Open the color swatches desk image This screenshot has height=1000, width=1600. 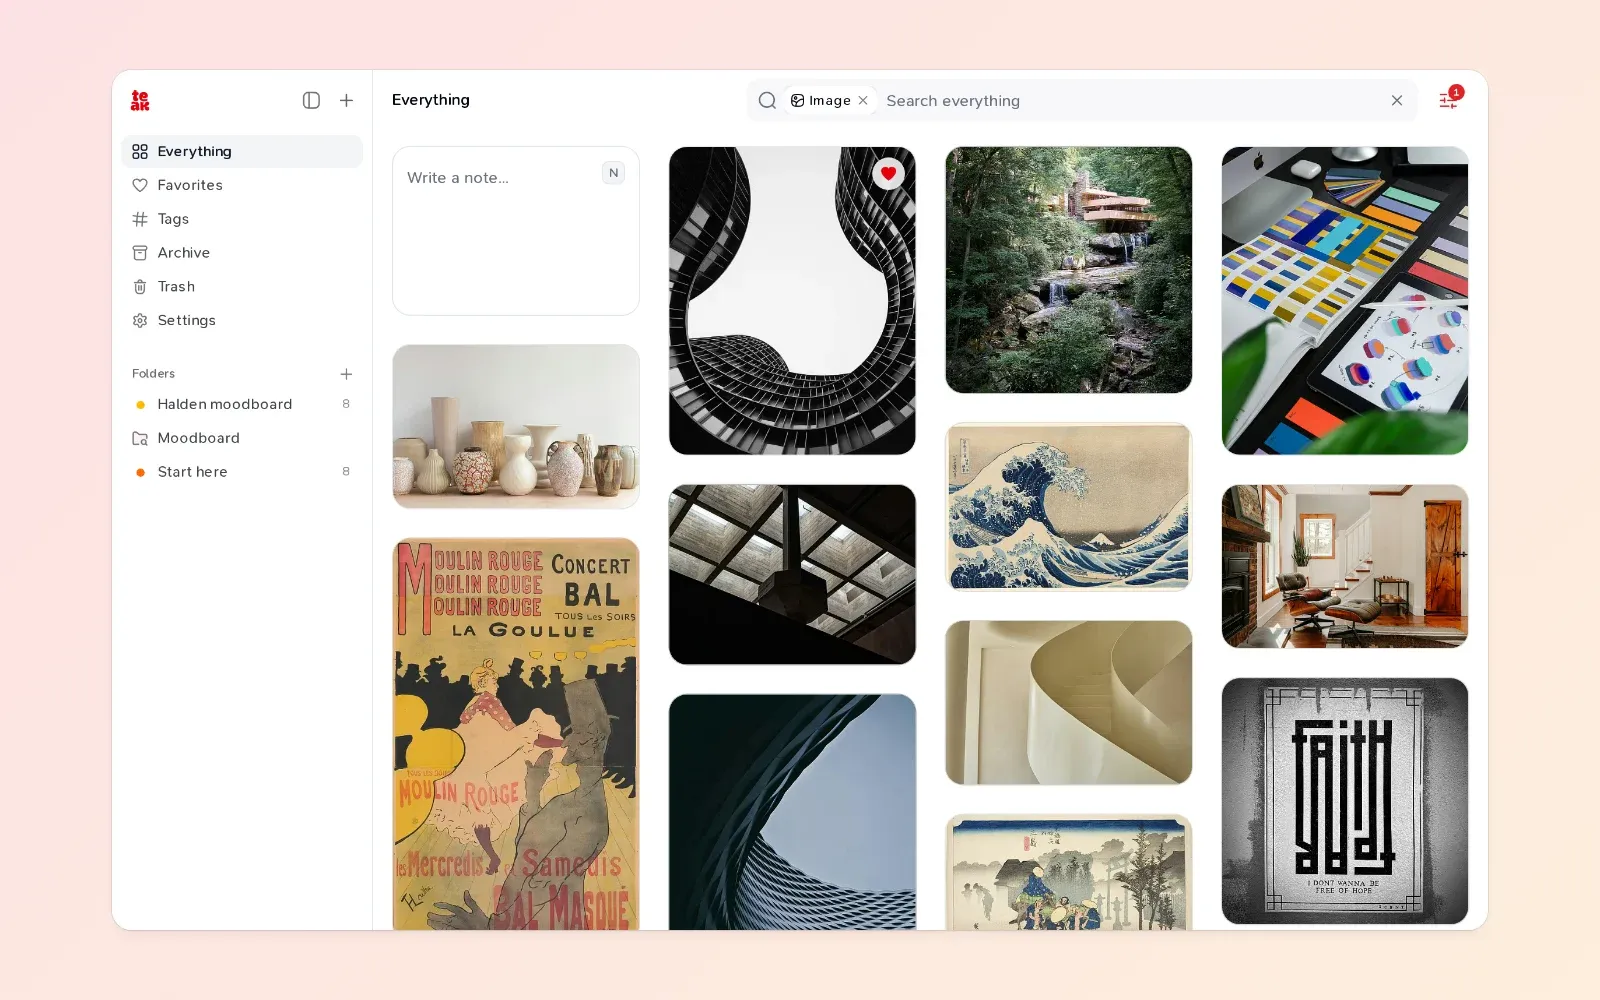tap(1345, 301)
